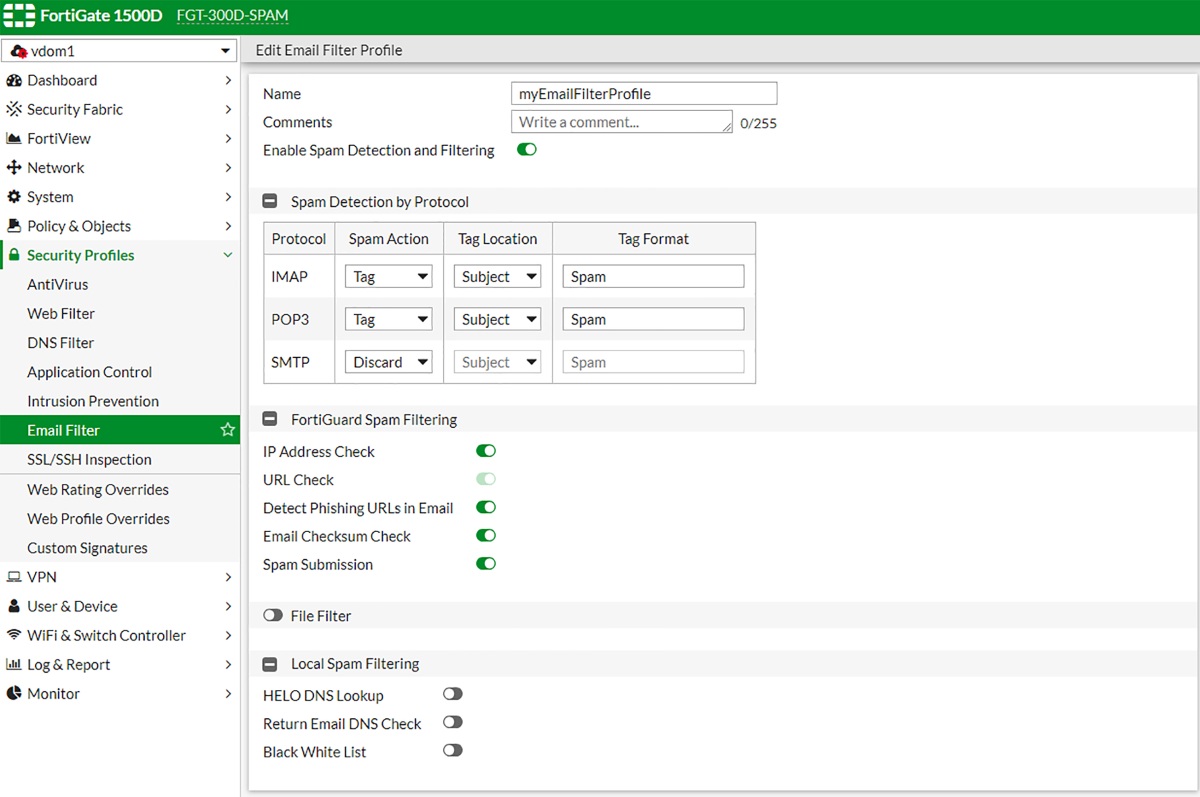Click the Security Fabric icon

(x=14, y=109)
